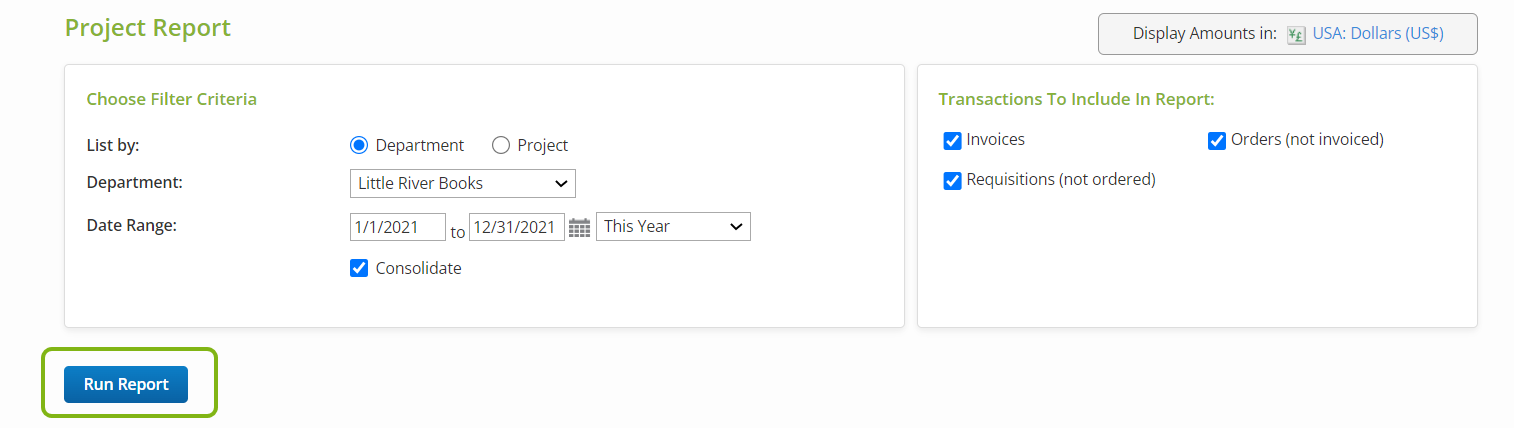Click the Date Range label

click(x=132, y=225)
